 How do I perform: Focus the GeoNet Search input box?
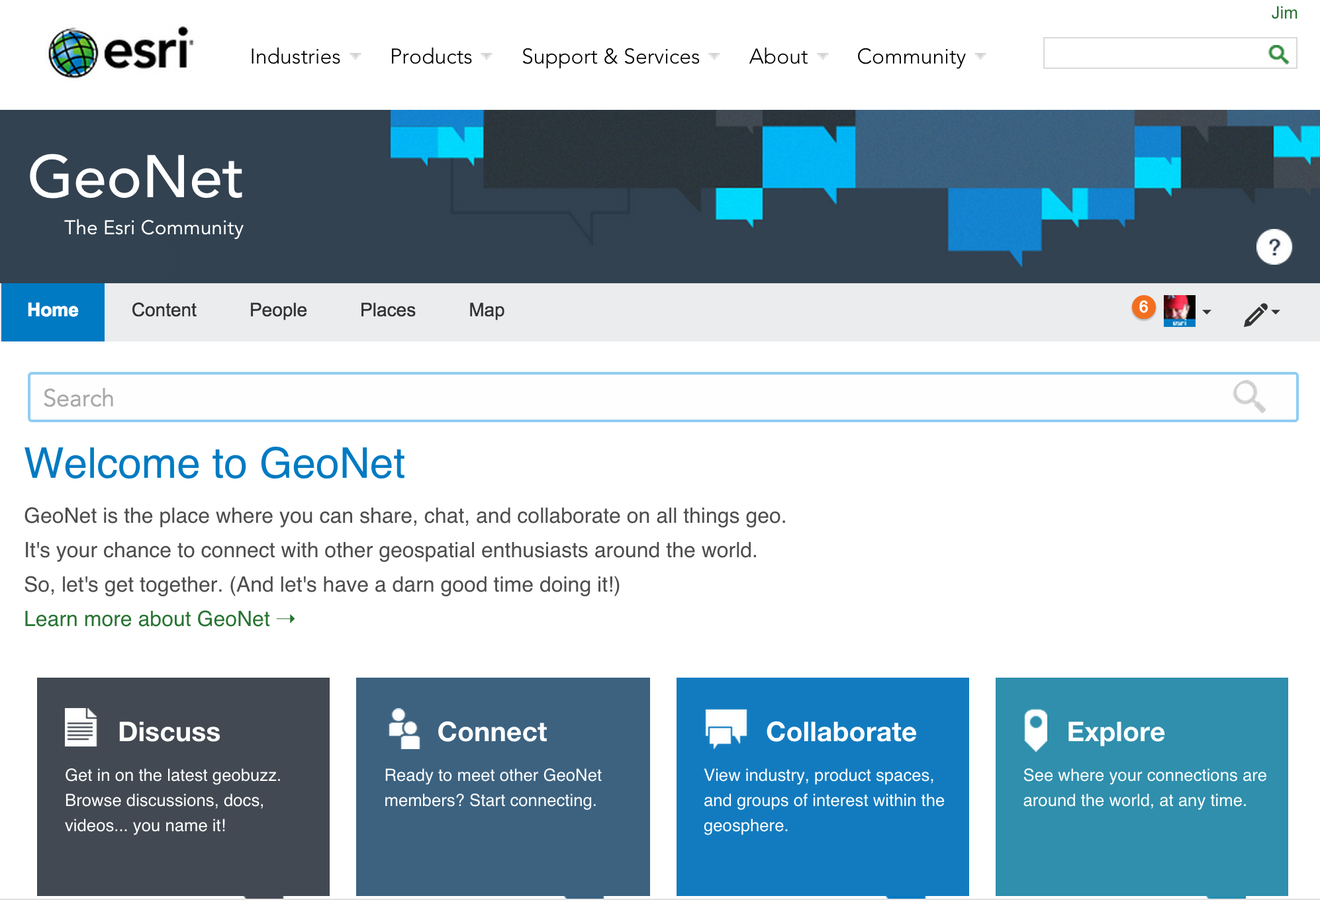point(663,397)
